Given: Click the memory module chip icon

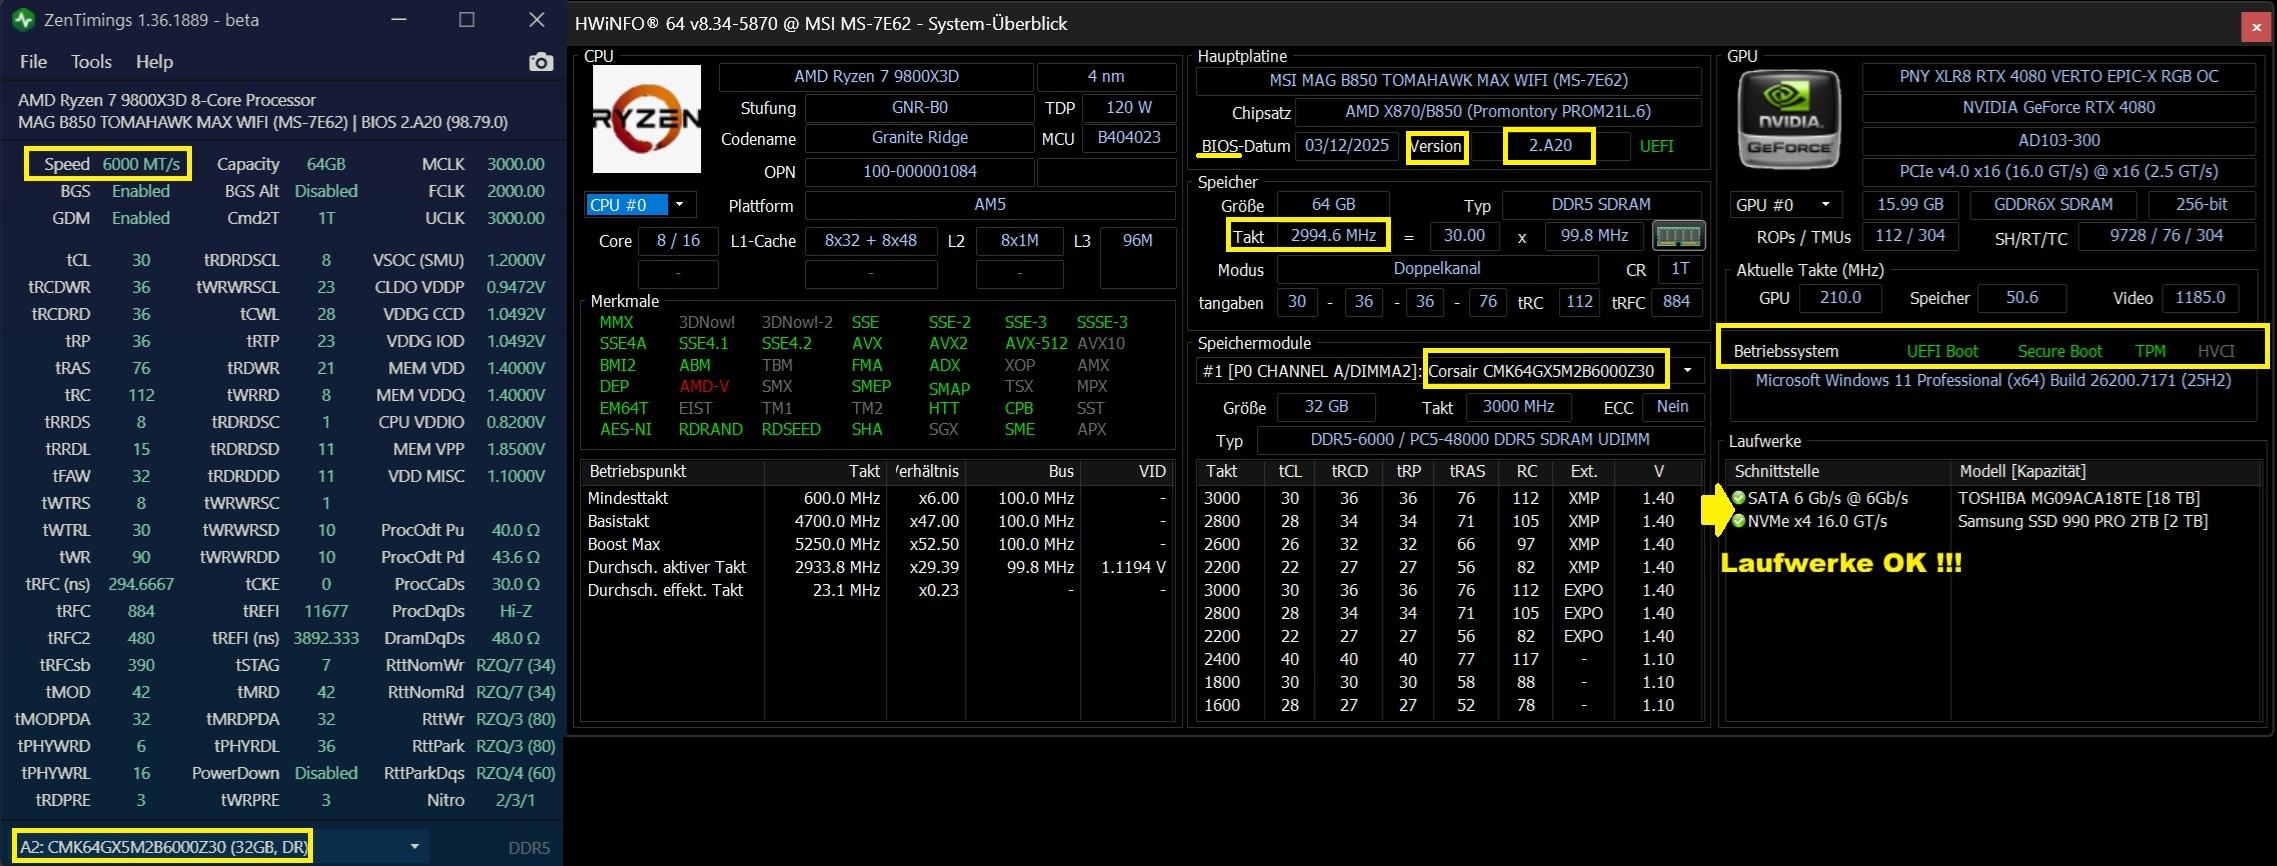Looking at the screenshot, I should pos(1678,236).
